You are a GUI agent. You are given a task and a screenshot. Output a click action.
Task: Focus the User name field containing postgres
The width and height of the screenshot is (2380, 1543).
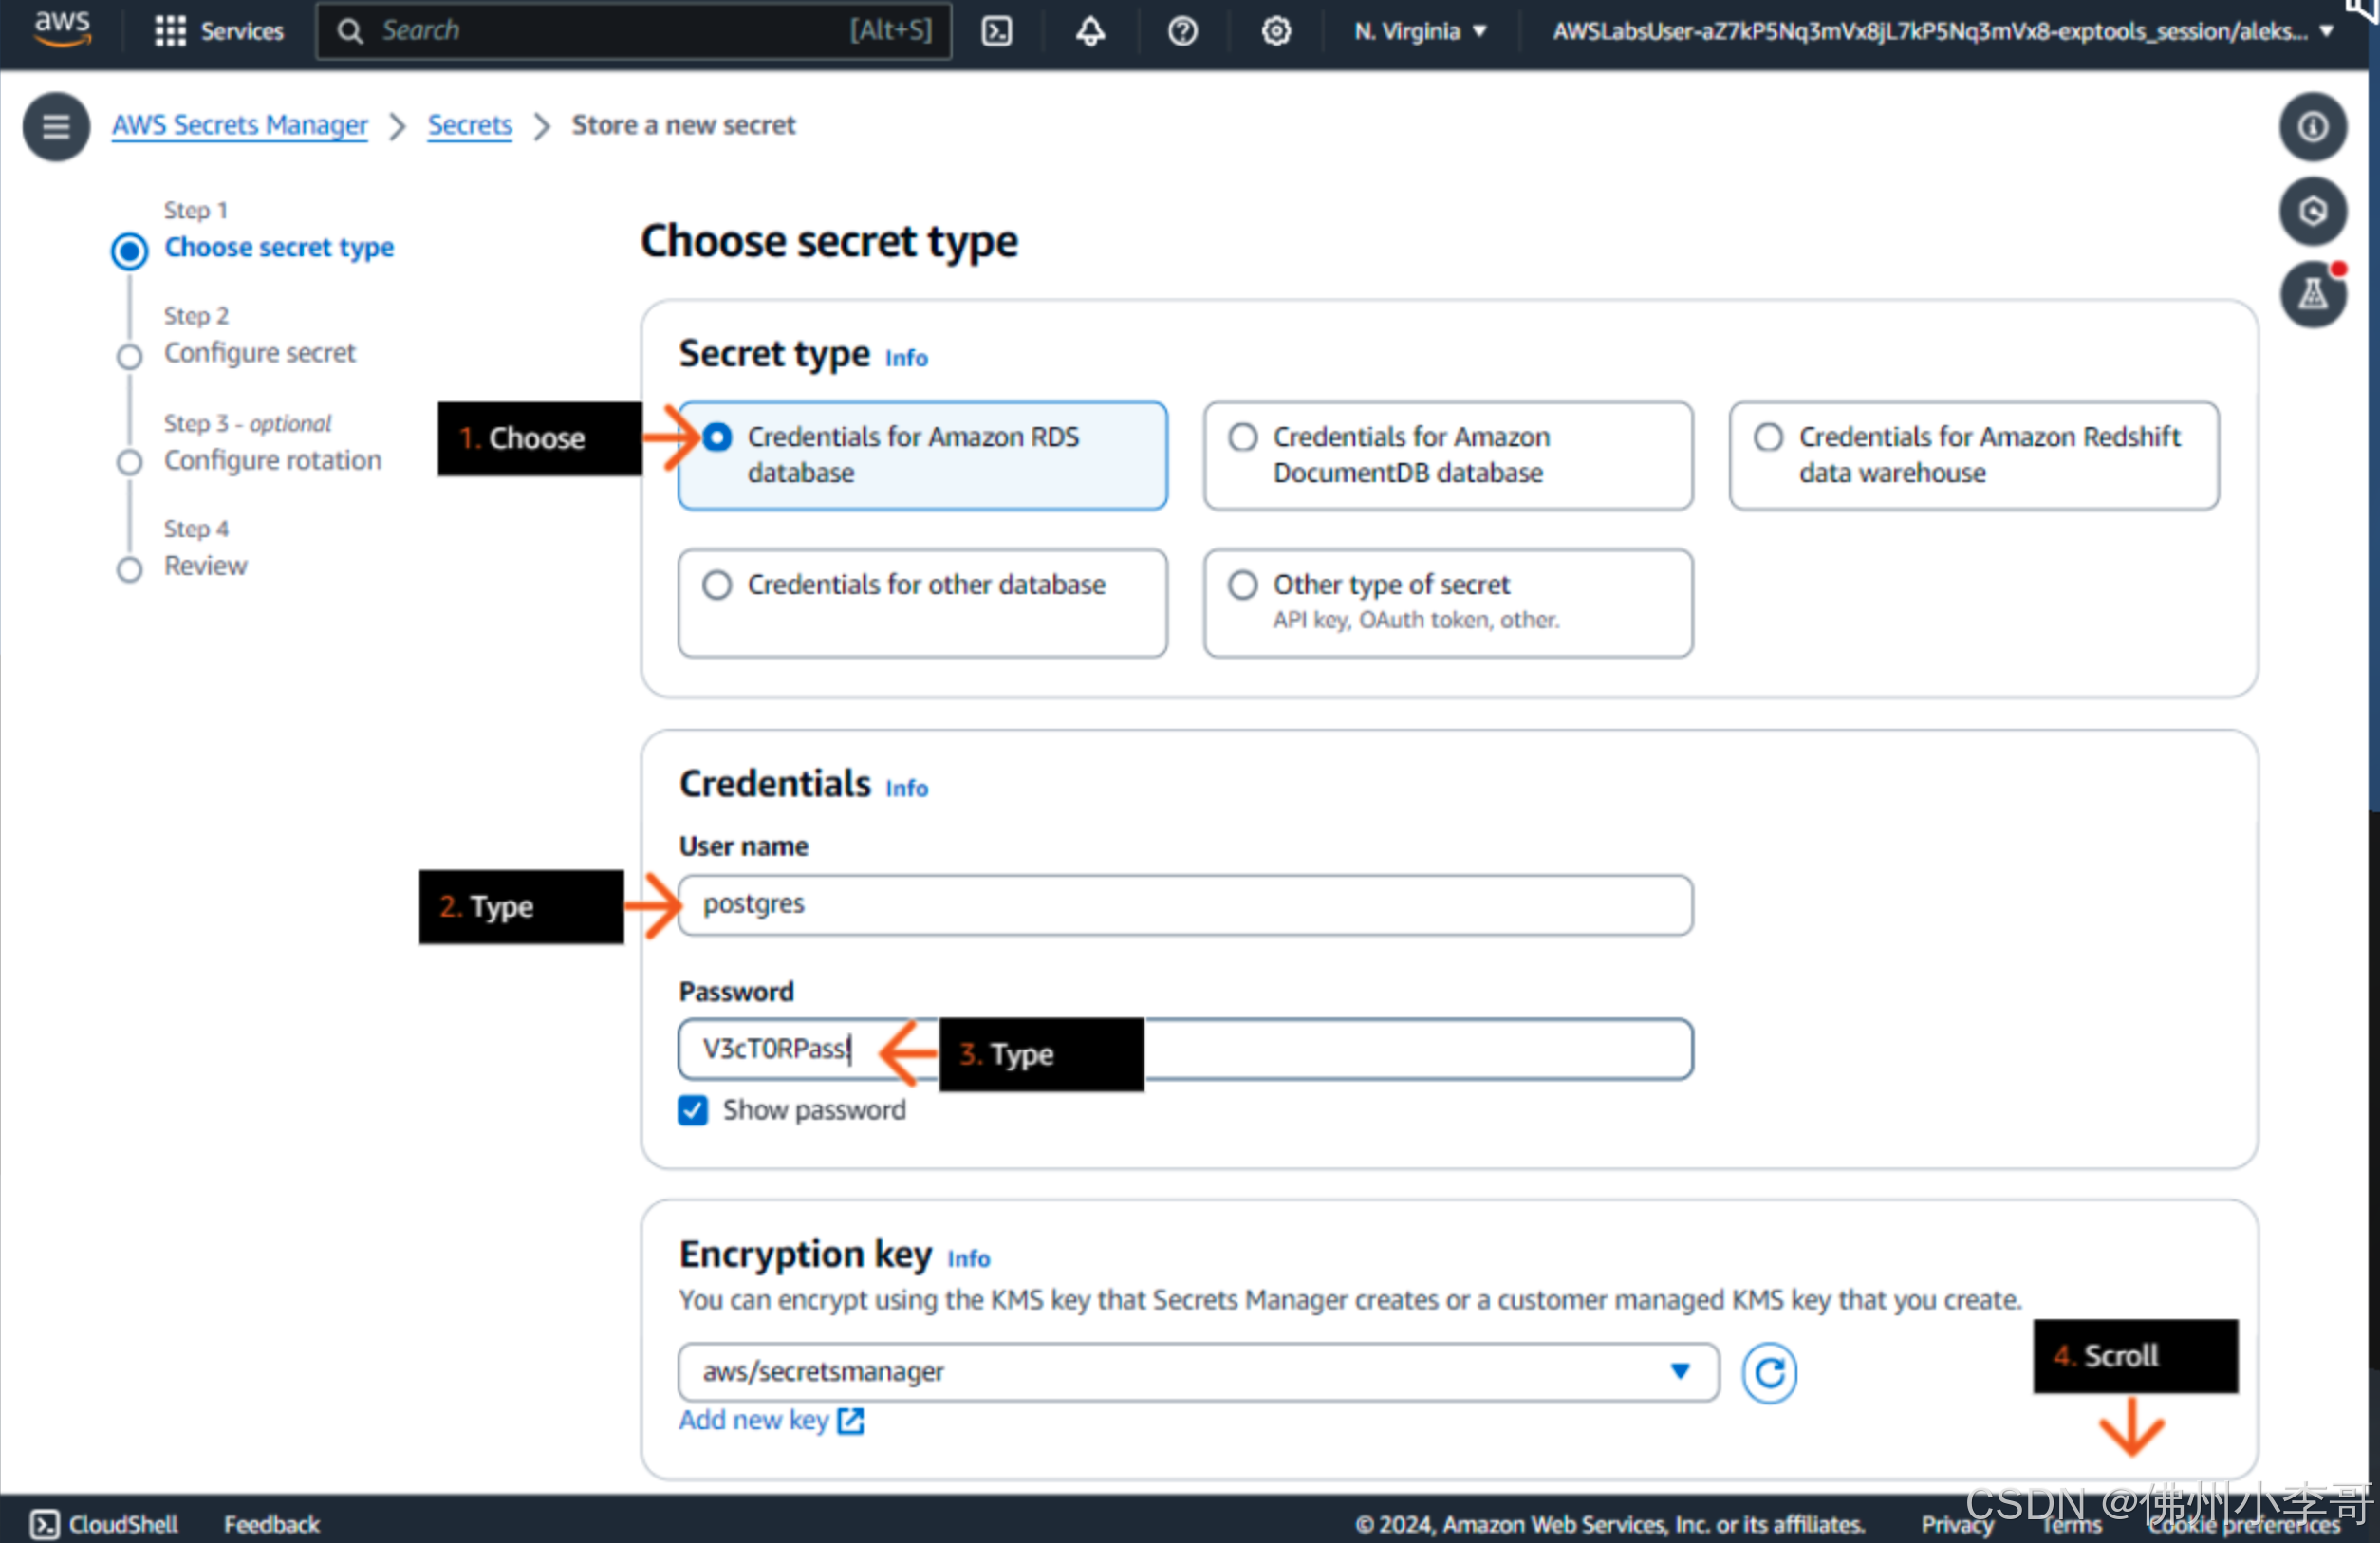[x=1185, y=905]
